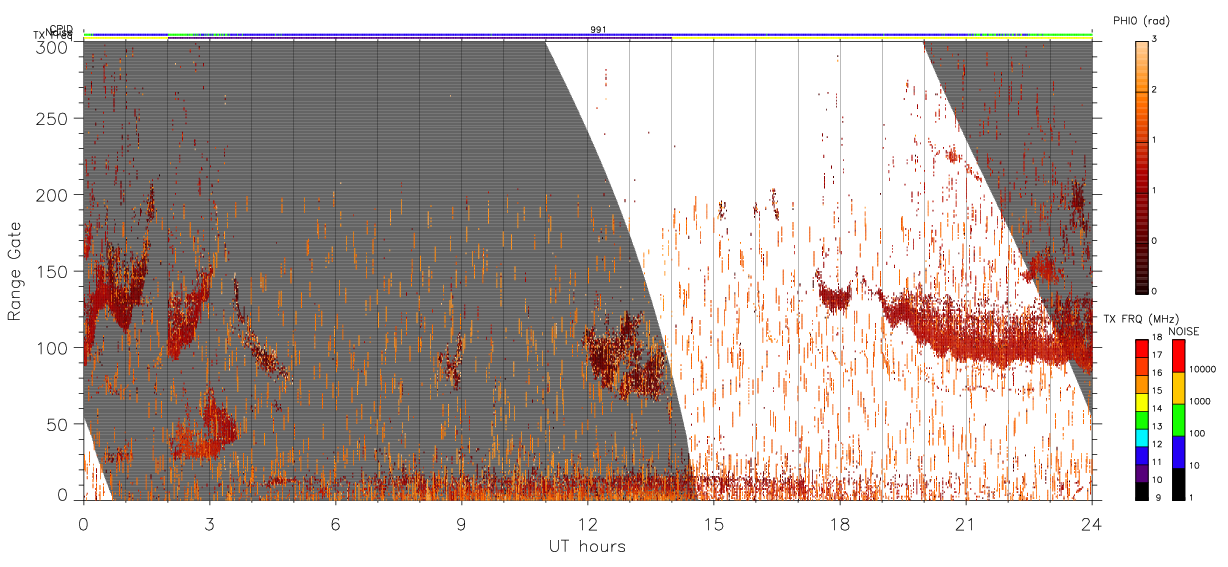Click the PHI0 colorbar tick label 3

tap(1156, 39)
